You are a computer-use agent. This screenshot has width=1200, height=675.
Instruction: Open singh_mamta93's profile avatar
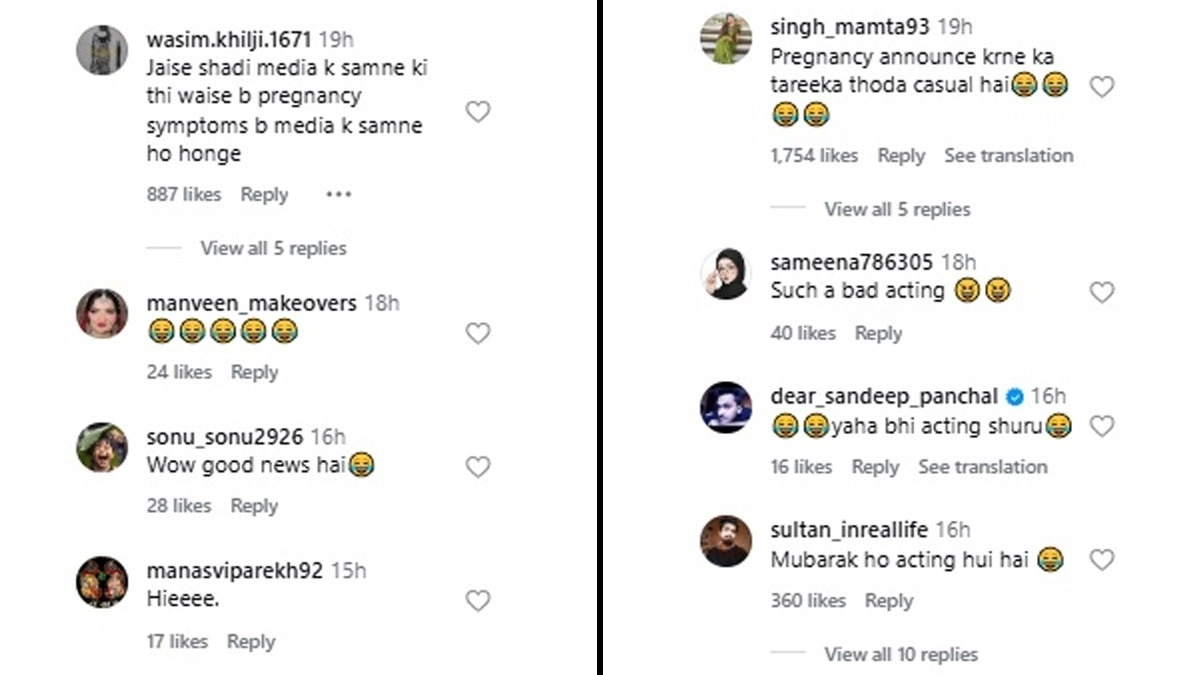click(726, 39)
